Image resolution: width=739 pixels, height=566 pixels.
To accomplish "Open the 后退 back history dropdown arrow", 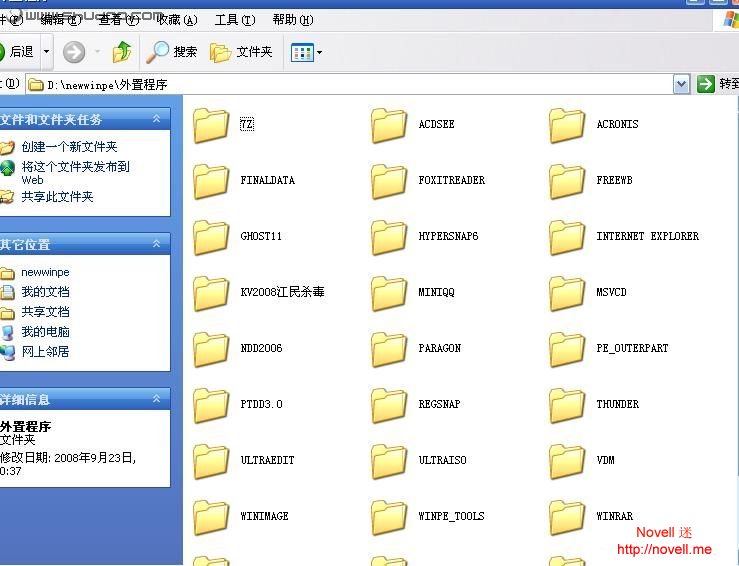I will pos(46,51).
